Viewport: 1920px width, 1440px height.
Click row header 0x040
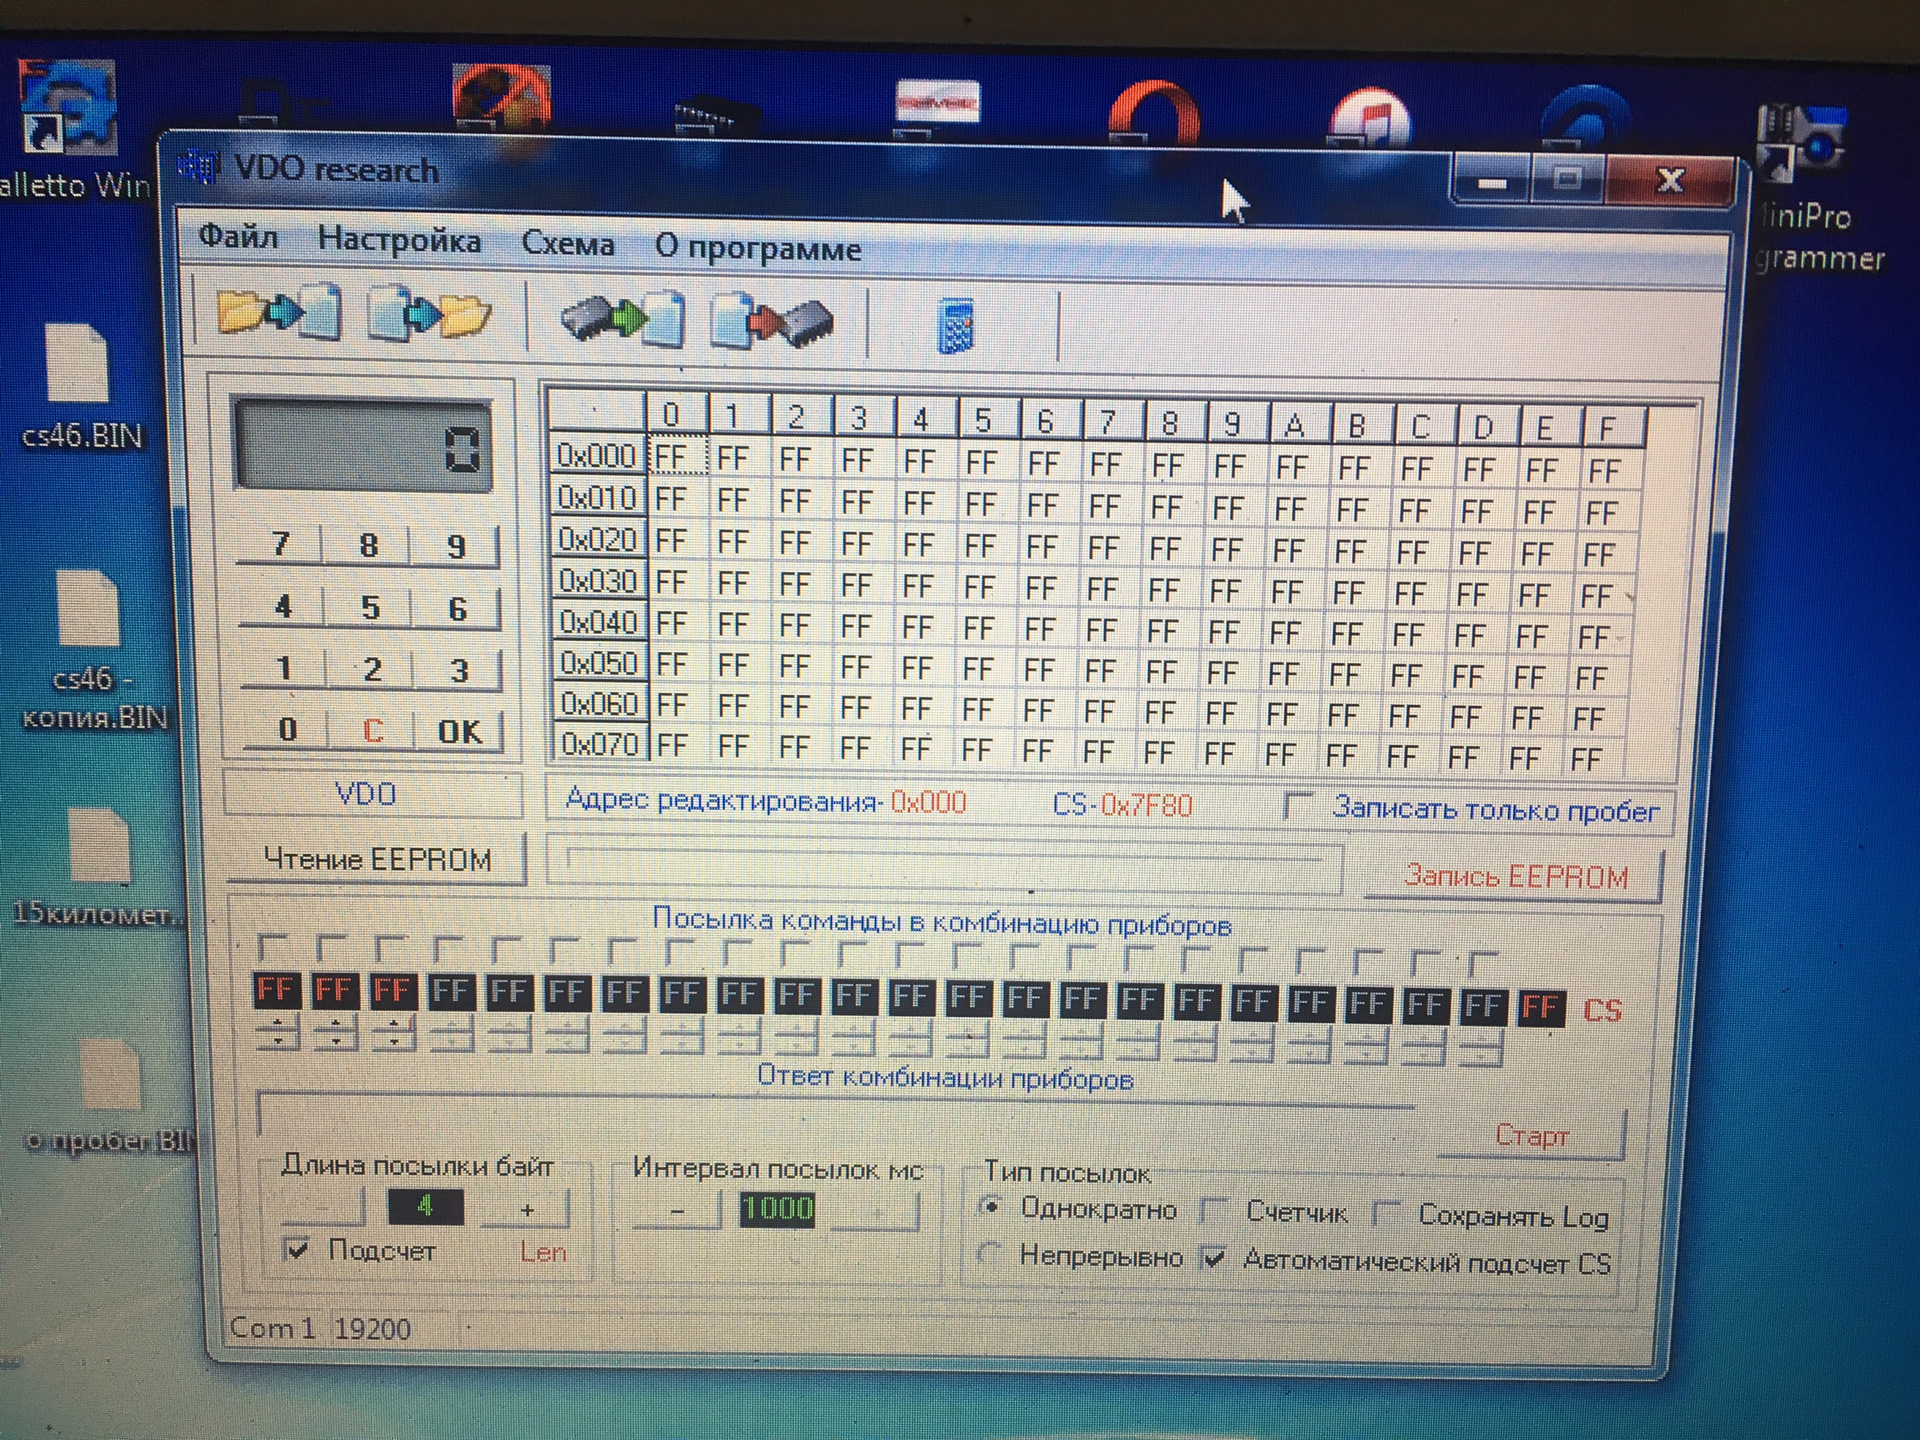click(599, 622)
